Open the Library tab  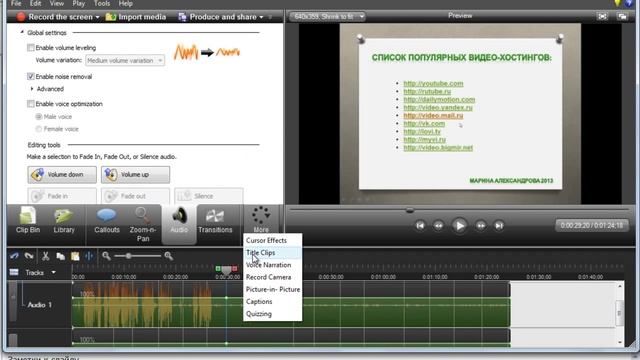(x=64, y=220)
